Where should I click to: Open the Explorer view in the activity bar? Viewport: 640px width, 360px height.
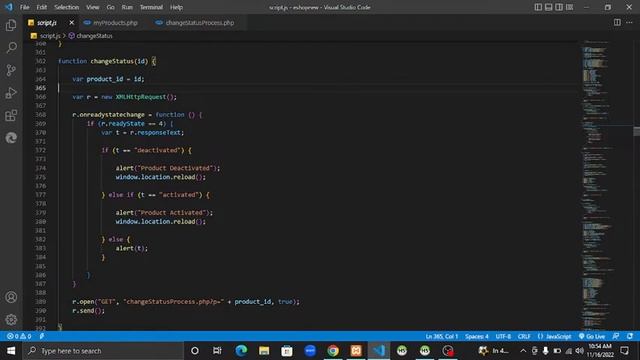pos(11,25)
